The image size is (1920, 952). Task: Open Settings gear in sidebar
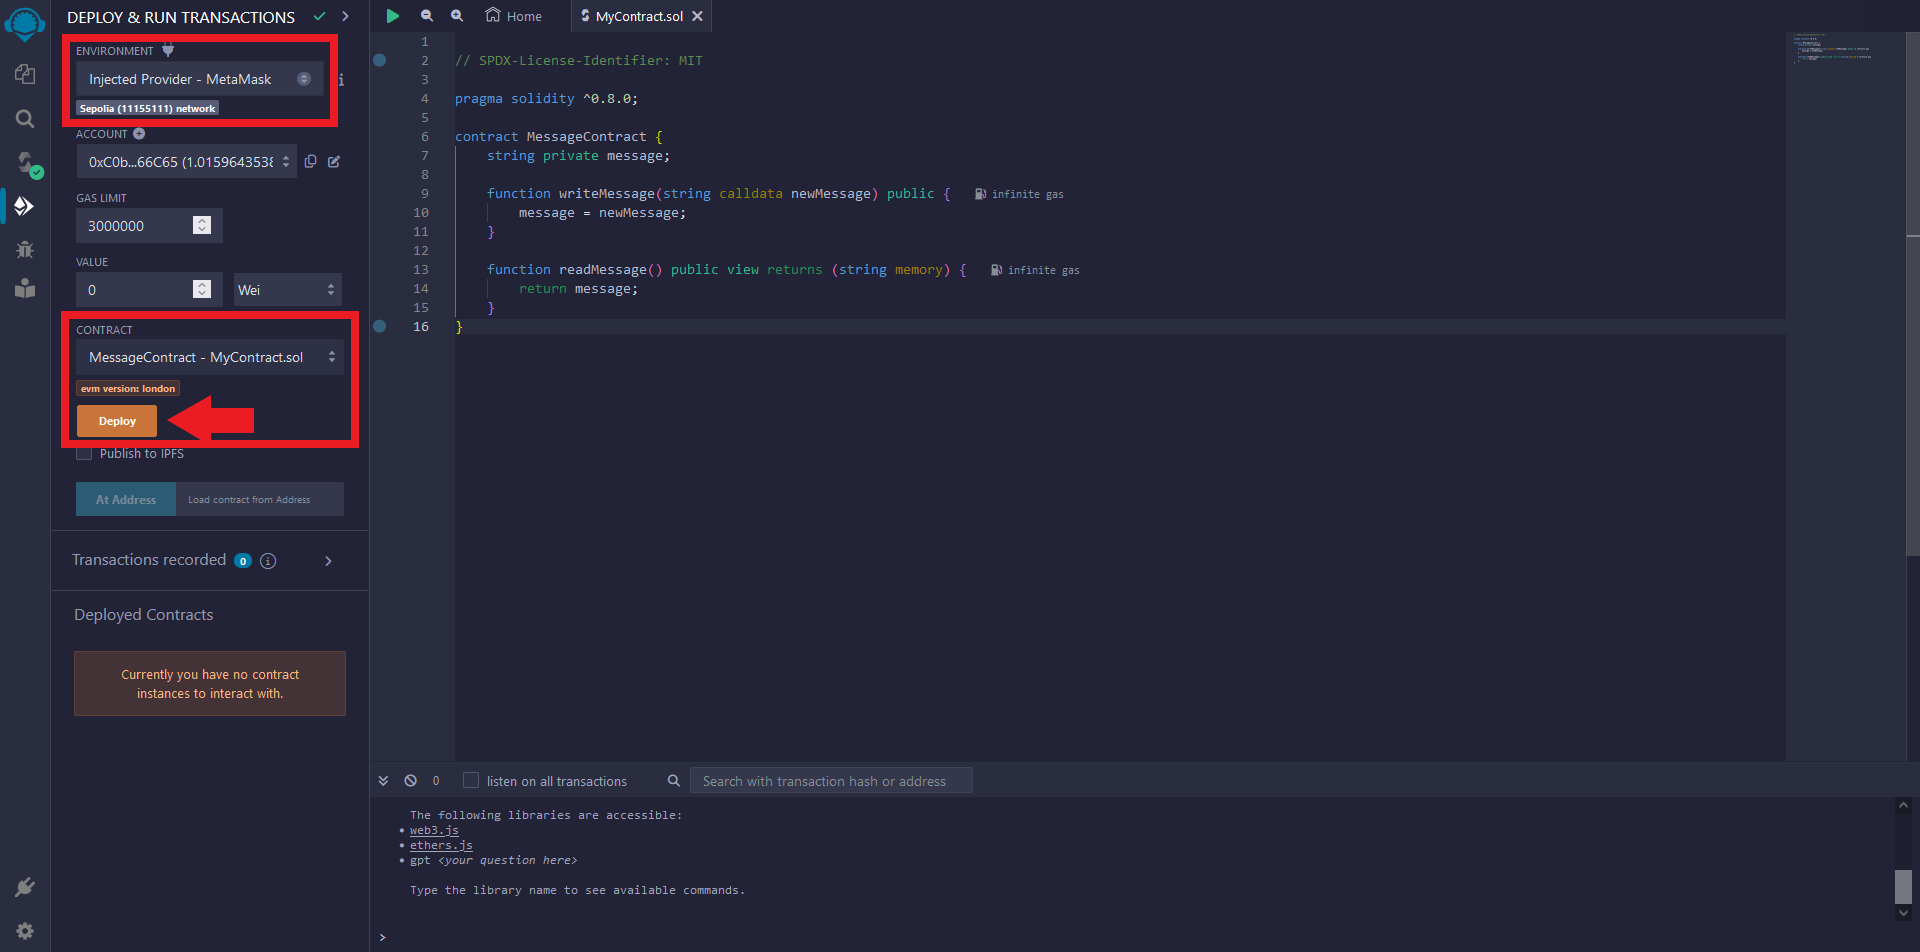pos(25,931)
